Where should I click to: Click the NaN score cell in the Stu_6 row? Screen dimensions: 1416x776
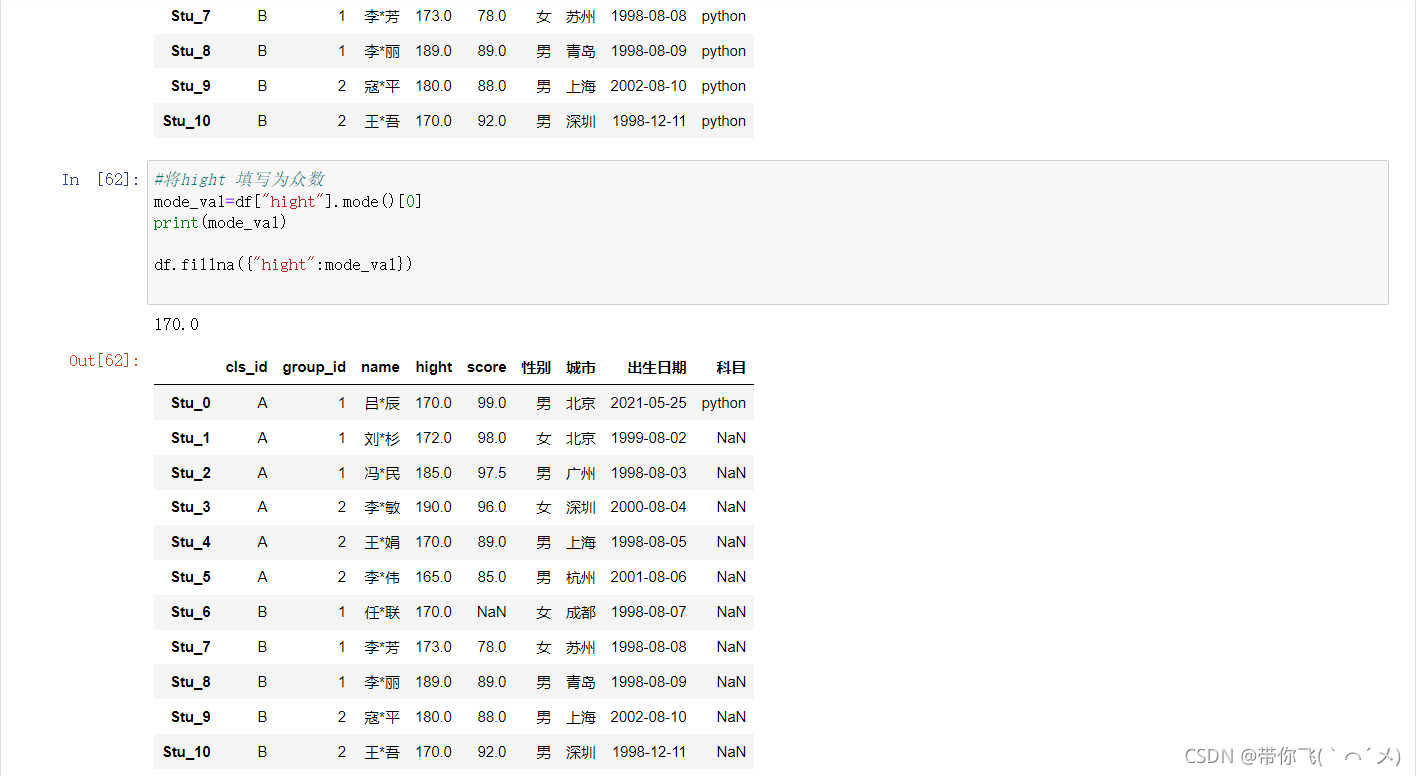(492, 612)
